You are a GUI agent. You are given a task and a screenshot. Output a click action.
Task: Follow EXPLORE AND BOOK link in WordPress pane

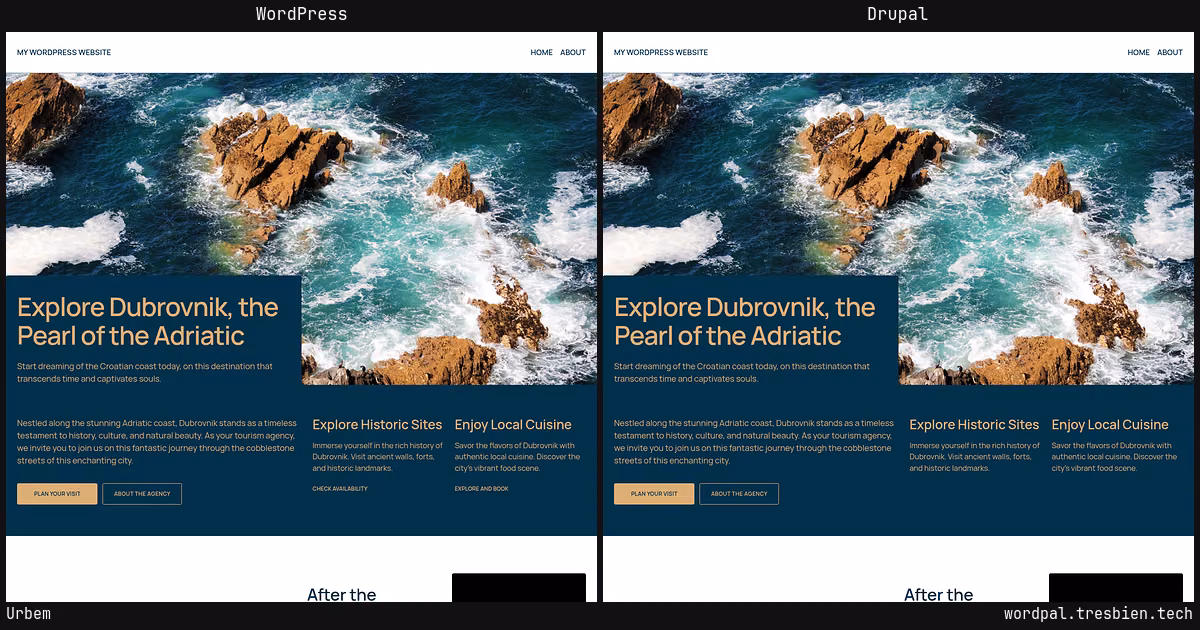click(481, 489)
